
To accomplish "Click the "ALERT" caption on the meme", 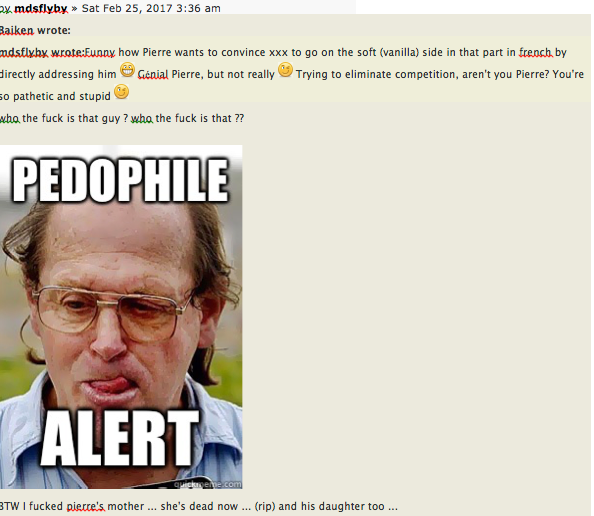I will click(x=120, y=438).
